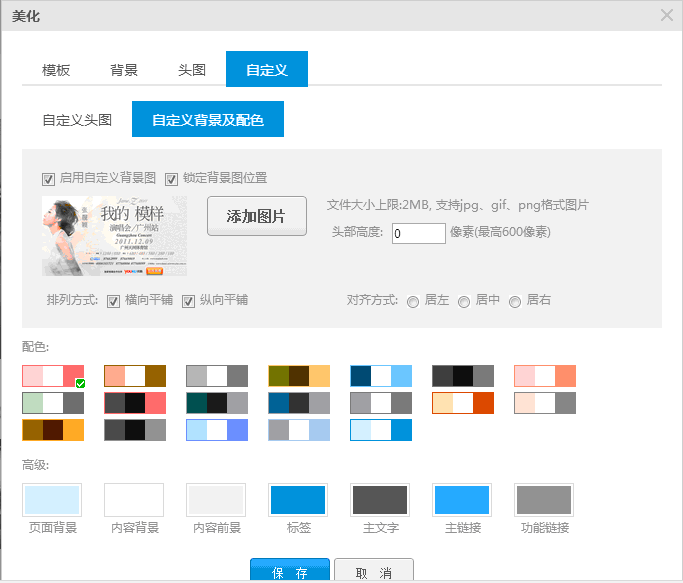Open the 背景 tab
683x583 pixels.
tap(124, 70)
